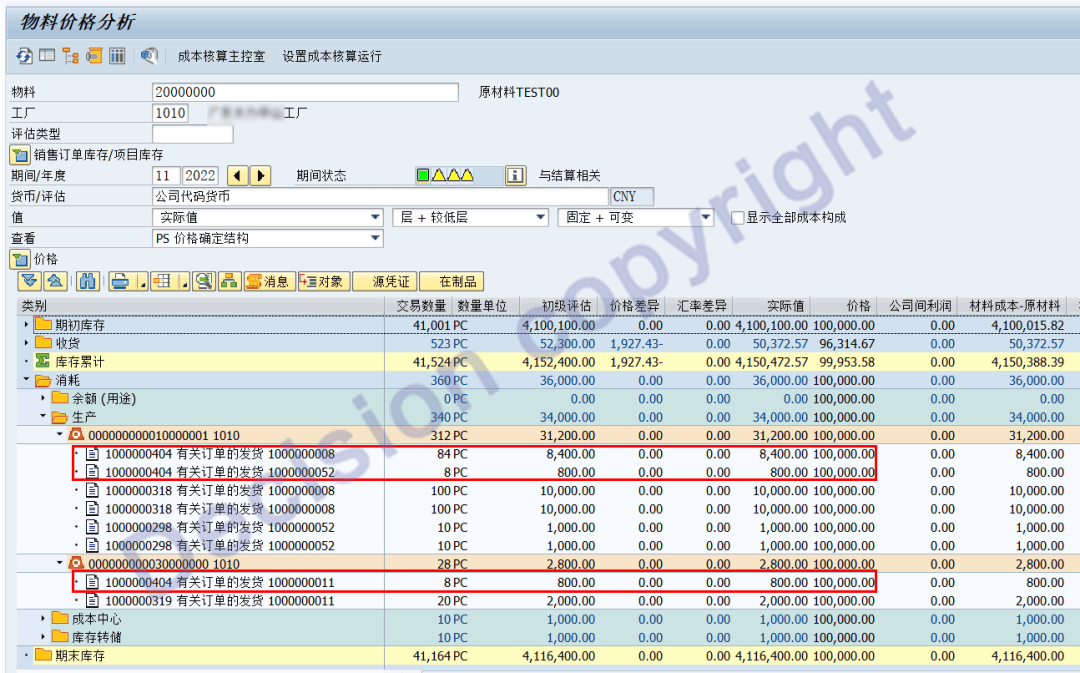The image size is (1080, 673).
Task: Click the 类别 column header
Action: [200, 306]
